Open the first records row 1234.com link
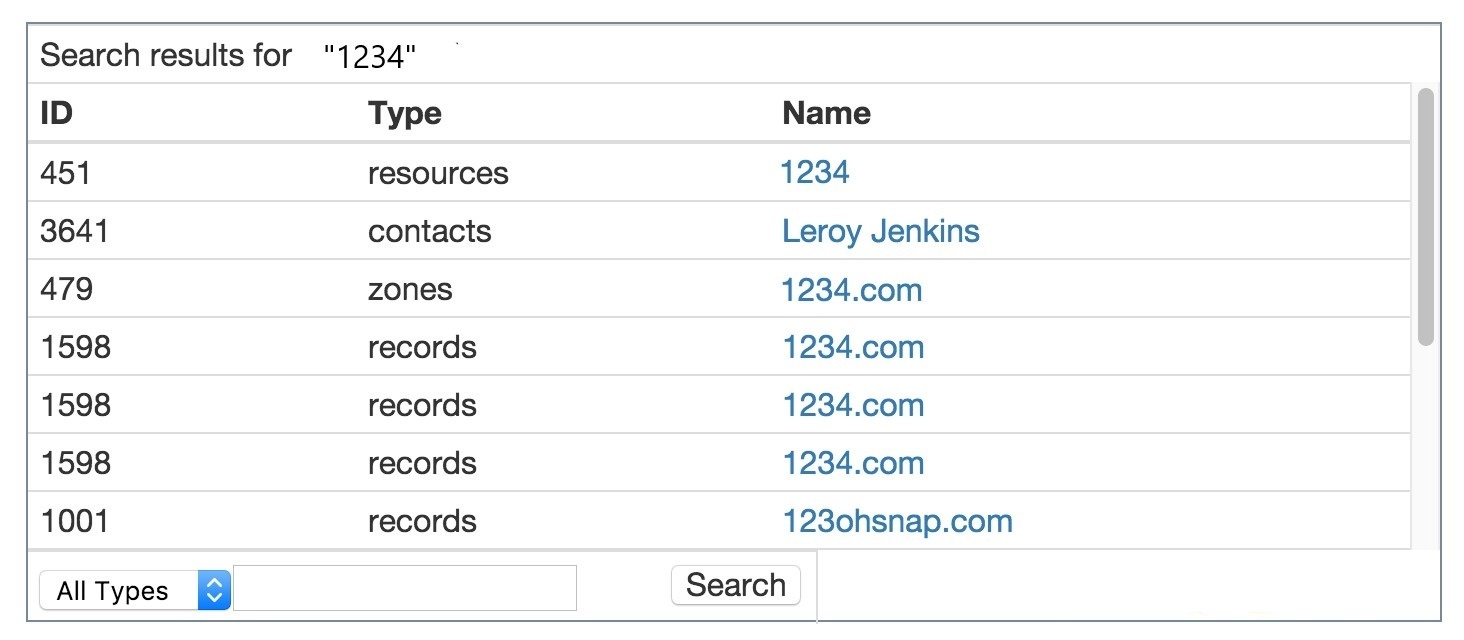The image size is (1464, 640). click(852, 347)
